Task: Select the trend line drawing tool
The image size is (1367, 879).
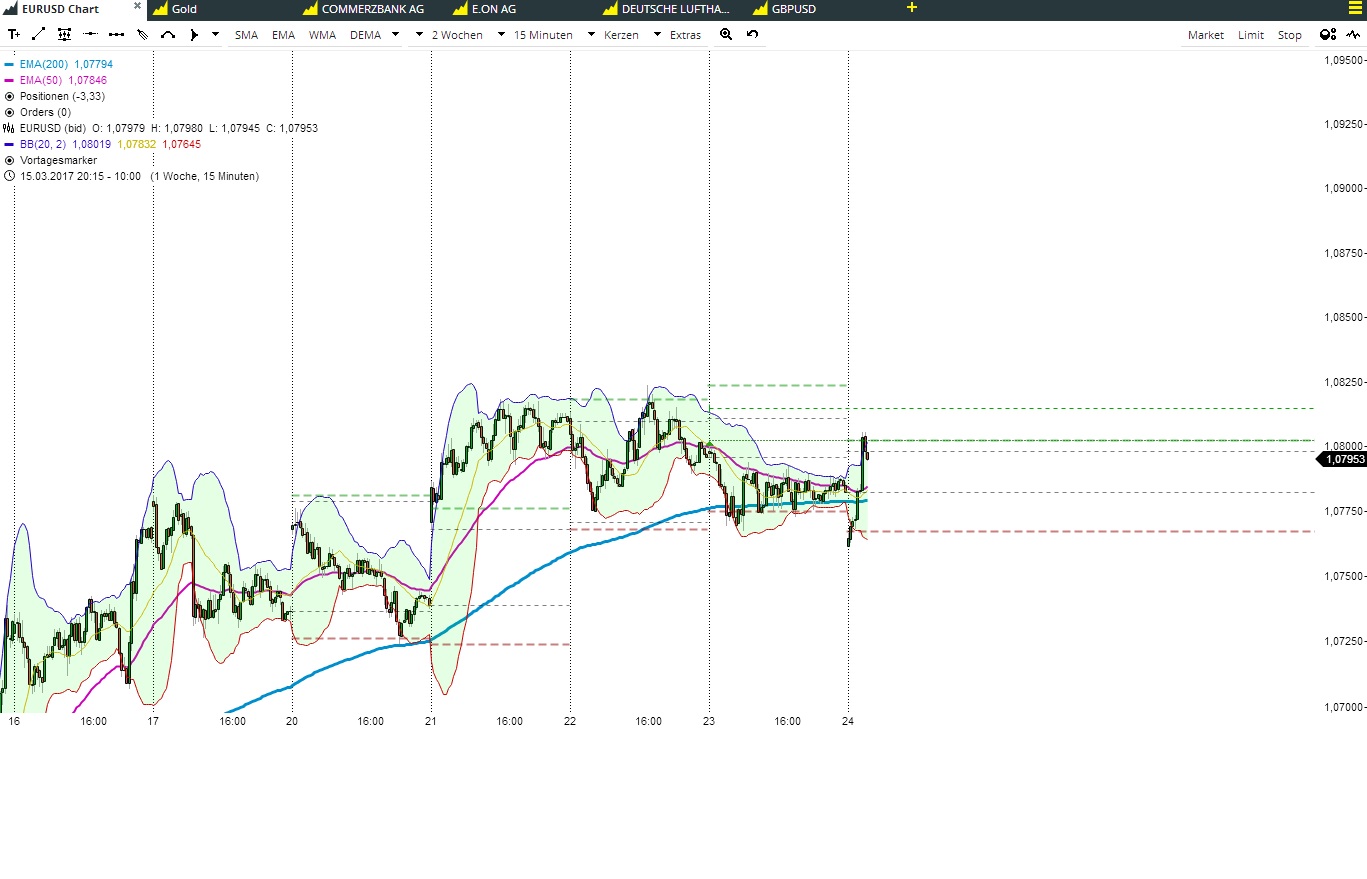Action: pyautogui.click(x=38, y=33)
